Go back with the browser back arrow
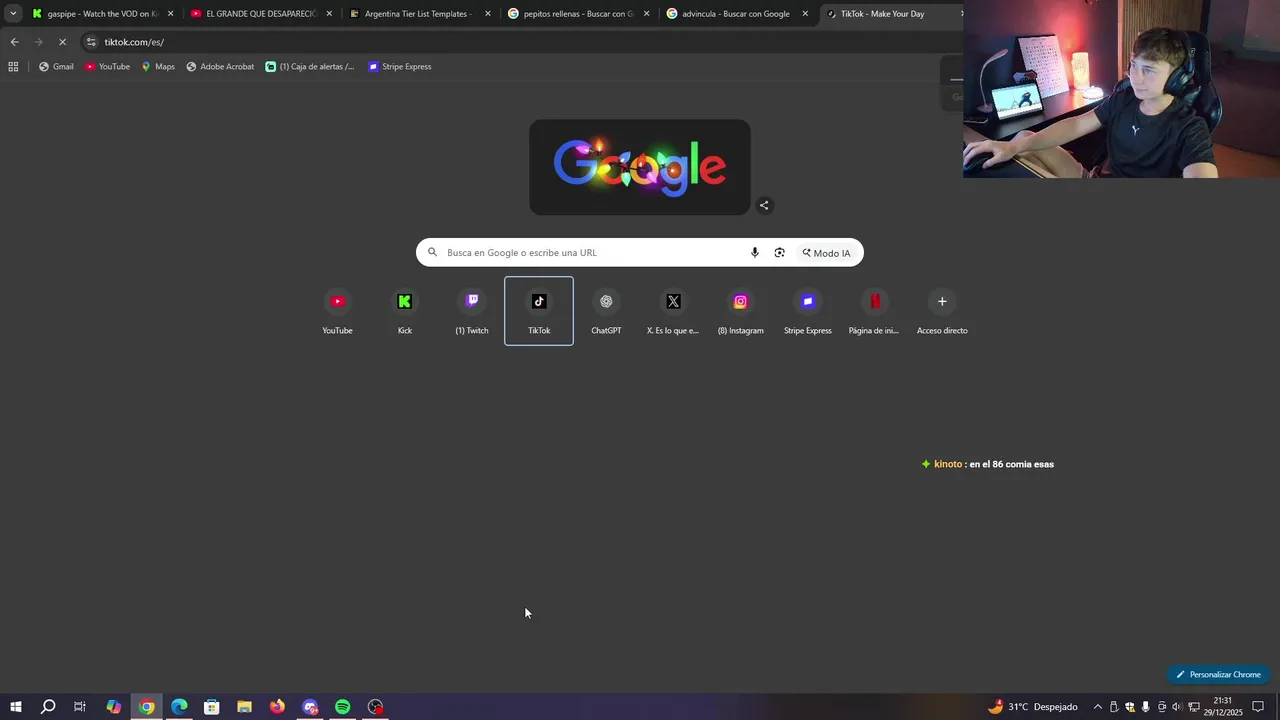 coord(14,42)
